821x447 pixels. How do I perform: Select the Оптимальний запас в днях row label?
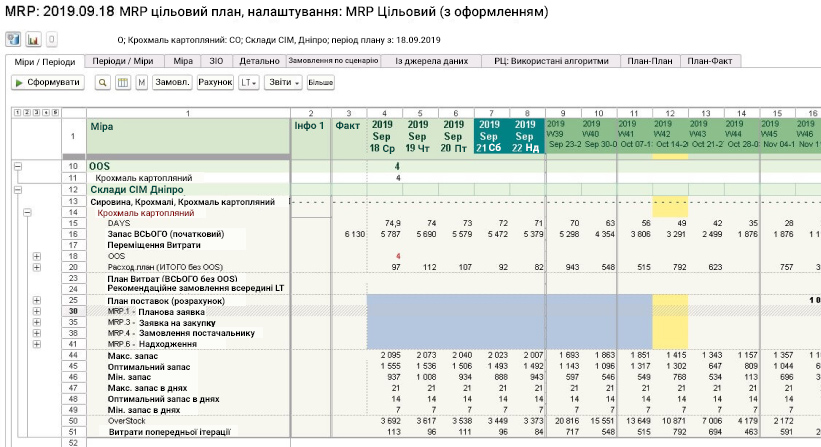pos(163,399)
